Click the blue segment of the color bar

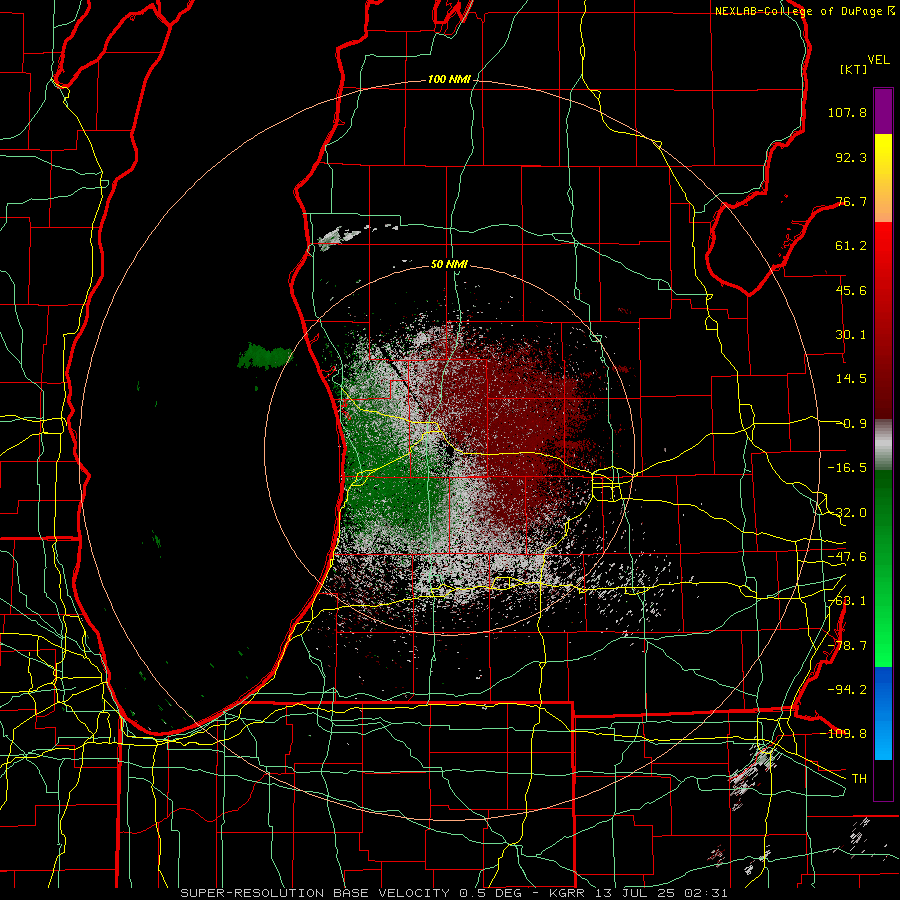[x=883, y=712]
